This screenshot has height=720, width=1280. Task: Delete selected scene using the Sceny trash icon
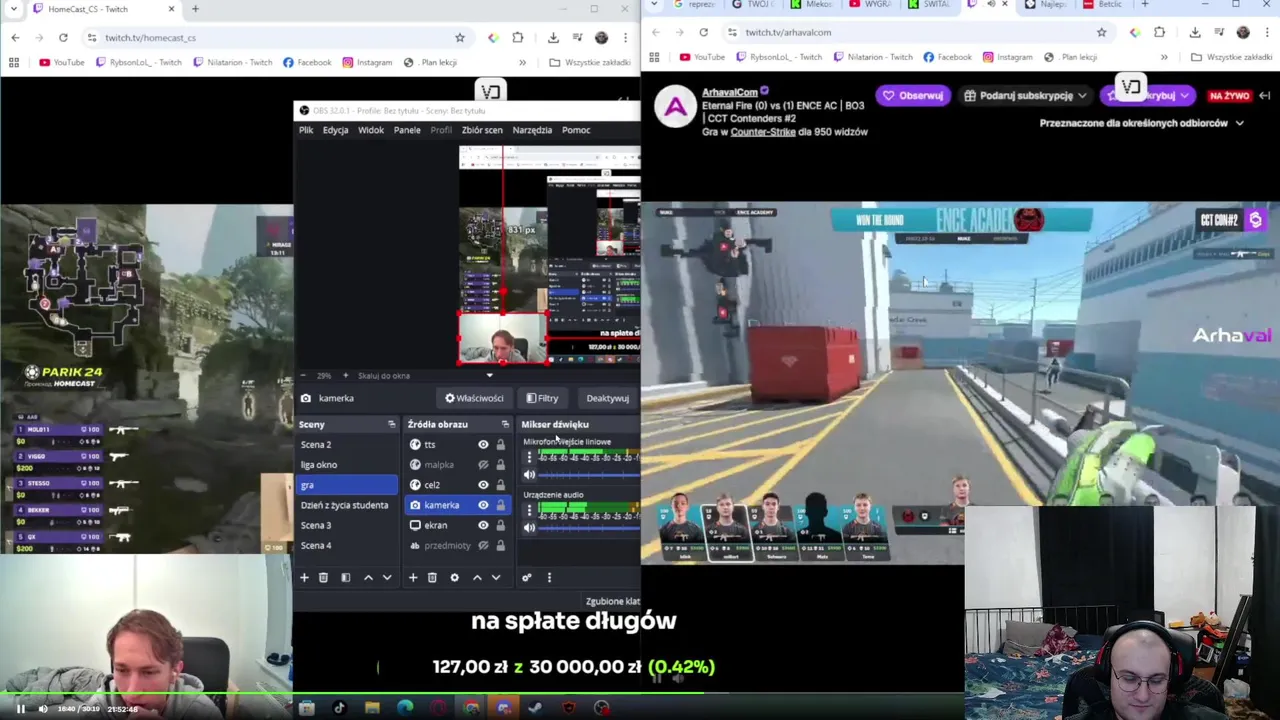pyautogui.click(x=323, y=577)
